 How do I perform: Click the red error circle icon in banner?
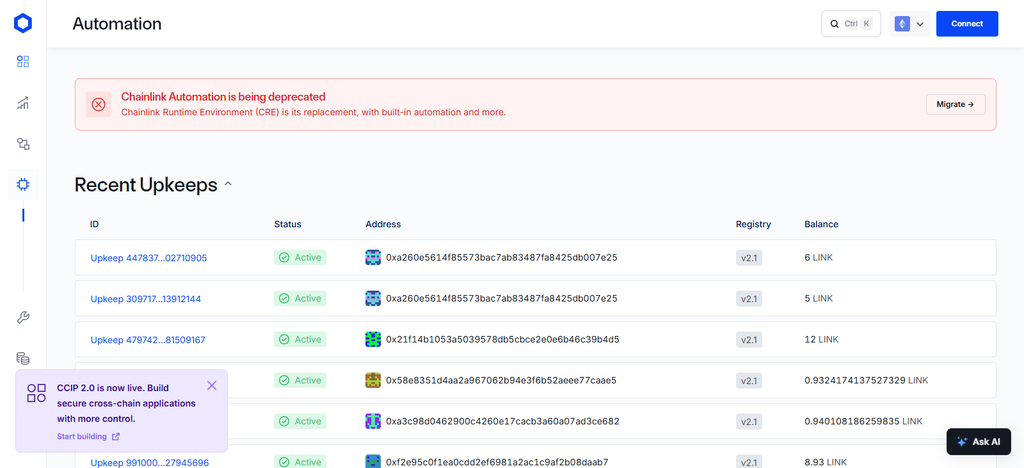[x=98, y=104]
